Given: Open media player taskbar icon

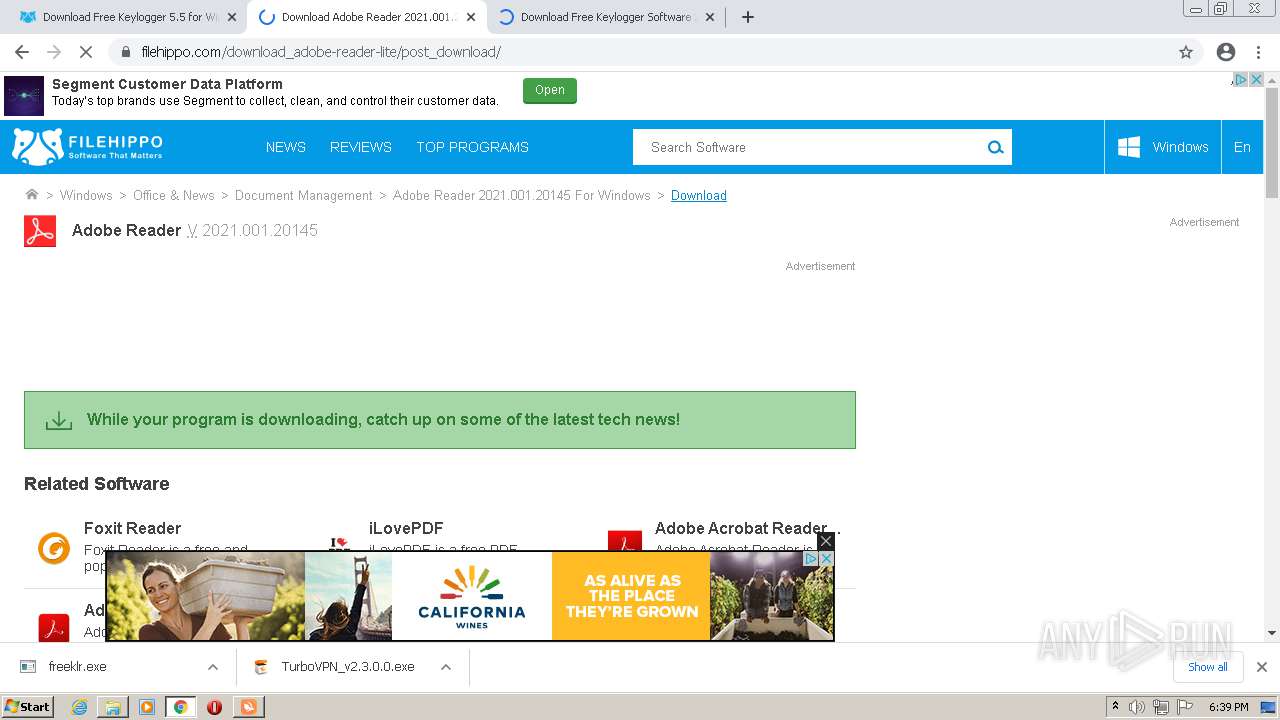Looking at the screenshot, I should [147, 707].
